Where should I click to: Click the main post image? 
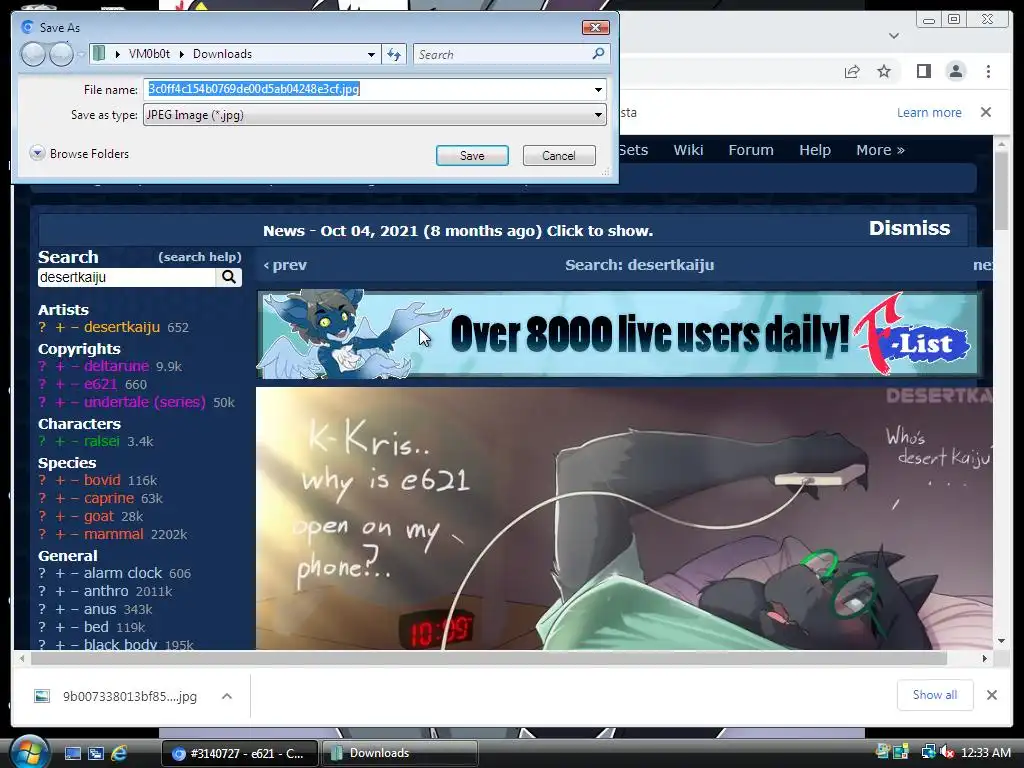(624, 519)
